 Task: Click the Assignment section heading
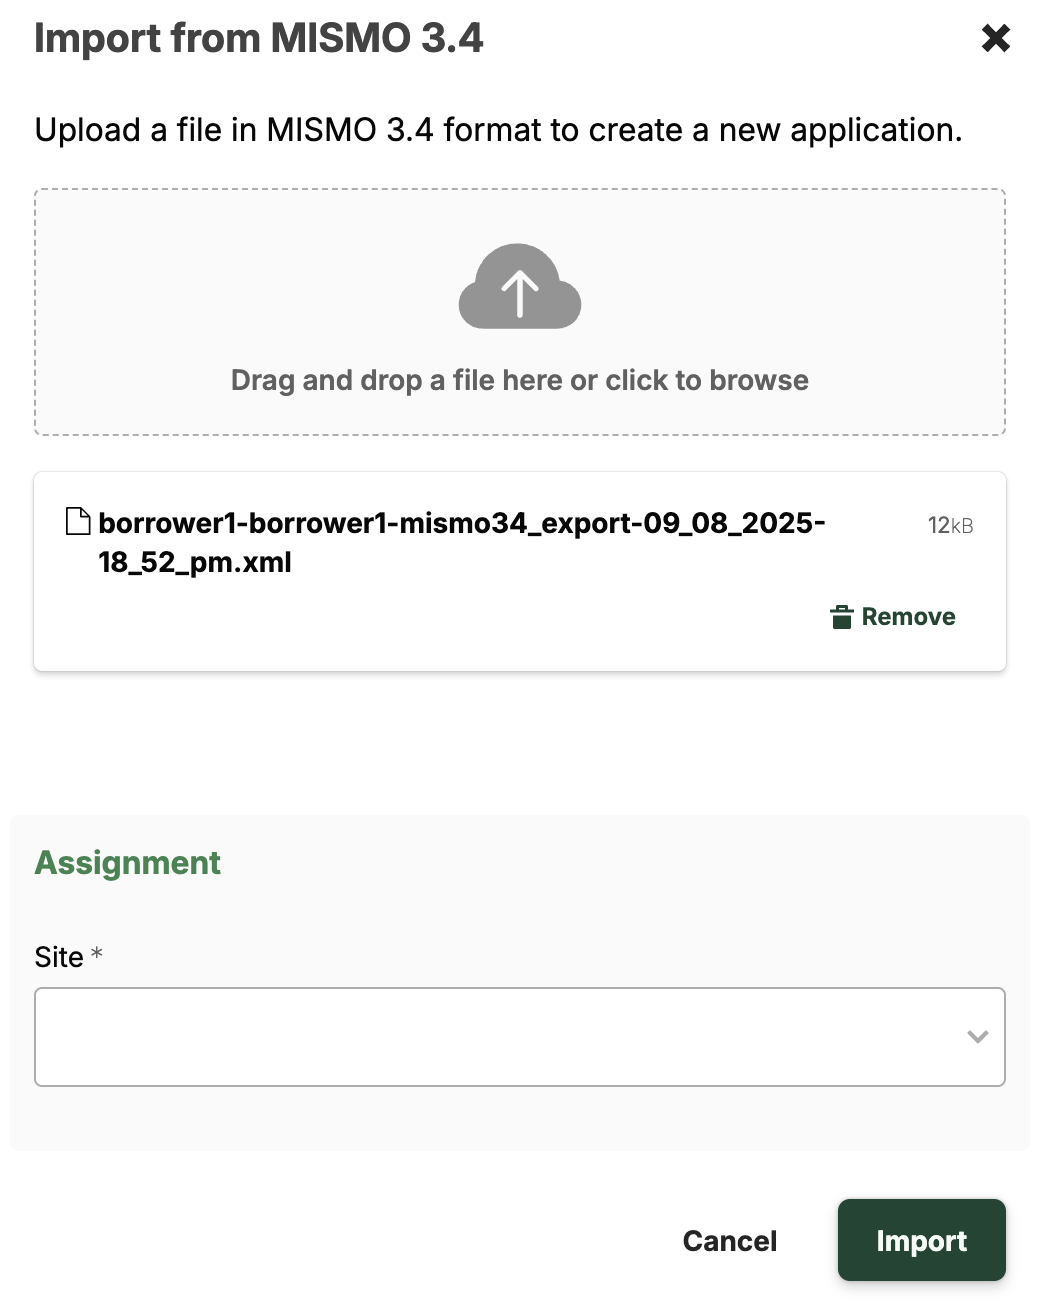(x=128, y=863)
